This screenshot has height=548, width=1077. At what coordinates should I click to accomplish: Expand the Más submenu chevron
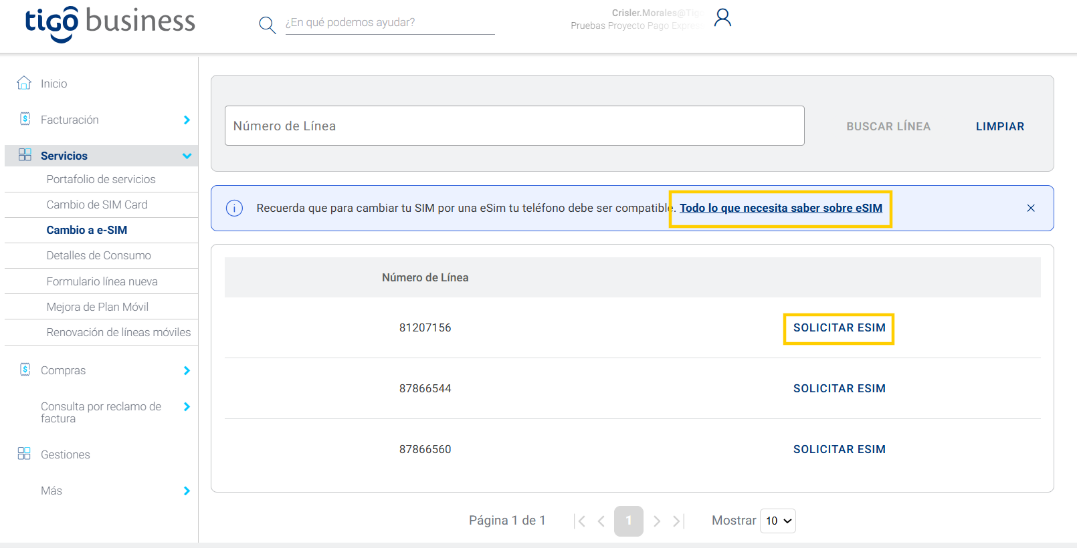pyautogui.click(x=187, y=490)
